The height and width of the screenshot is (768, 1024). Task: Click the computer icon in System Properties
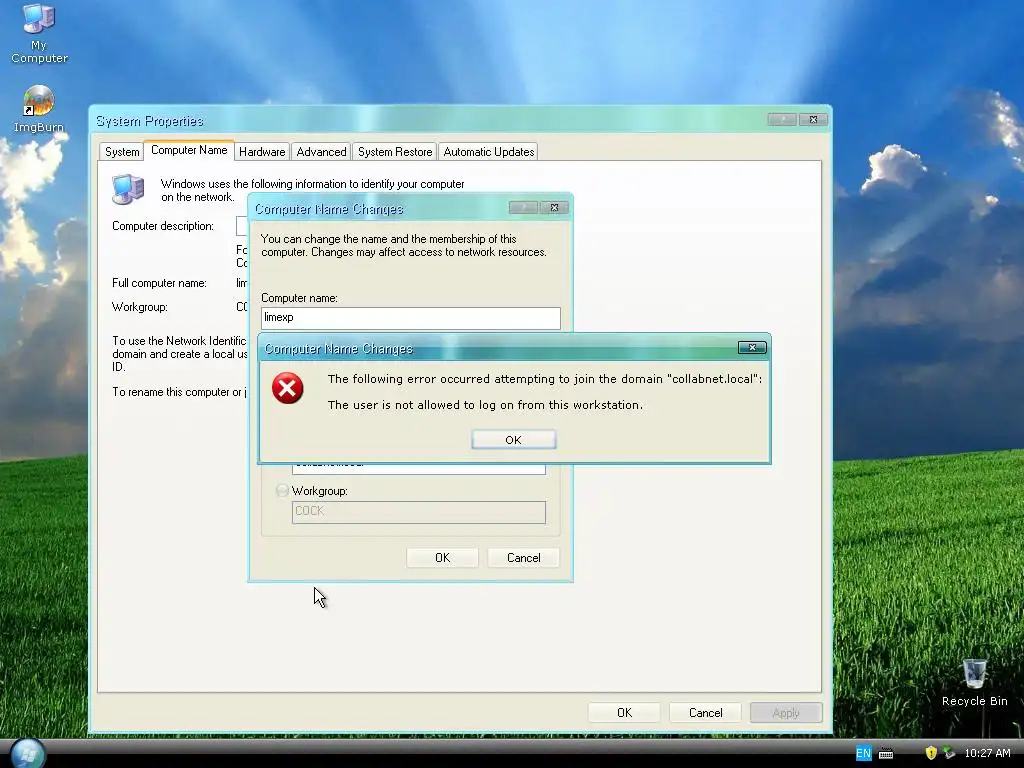click(x=127, y=189)
